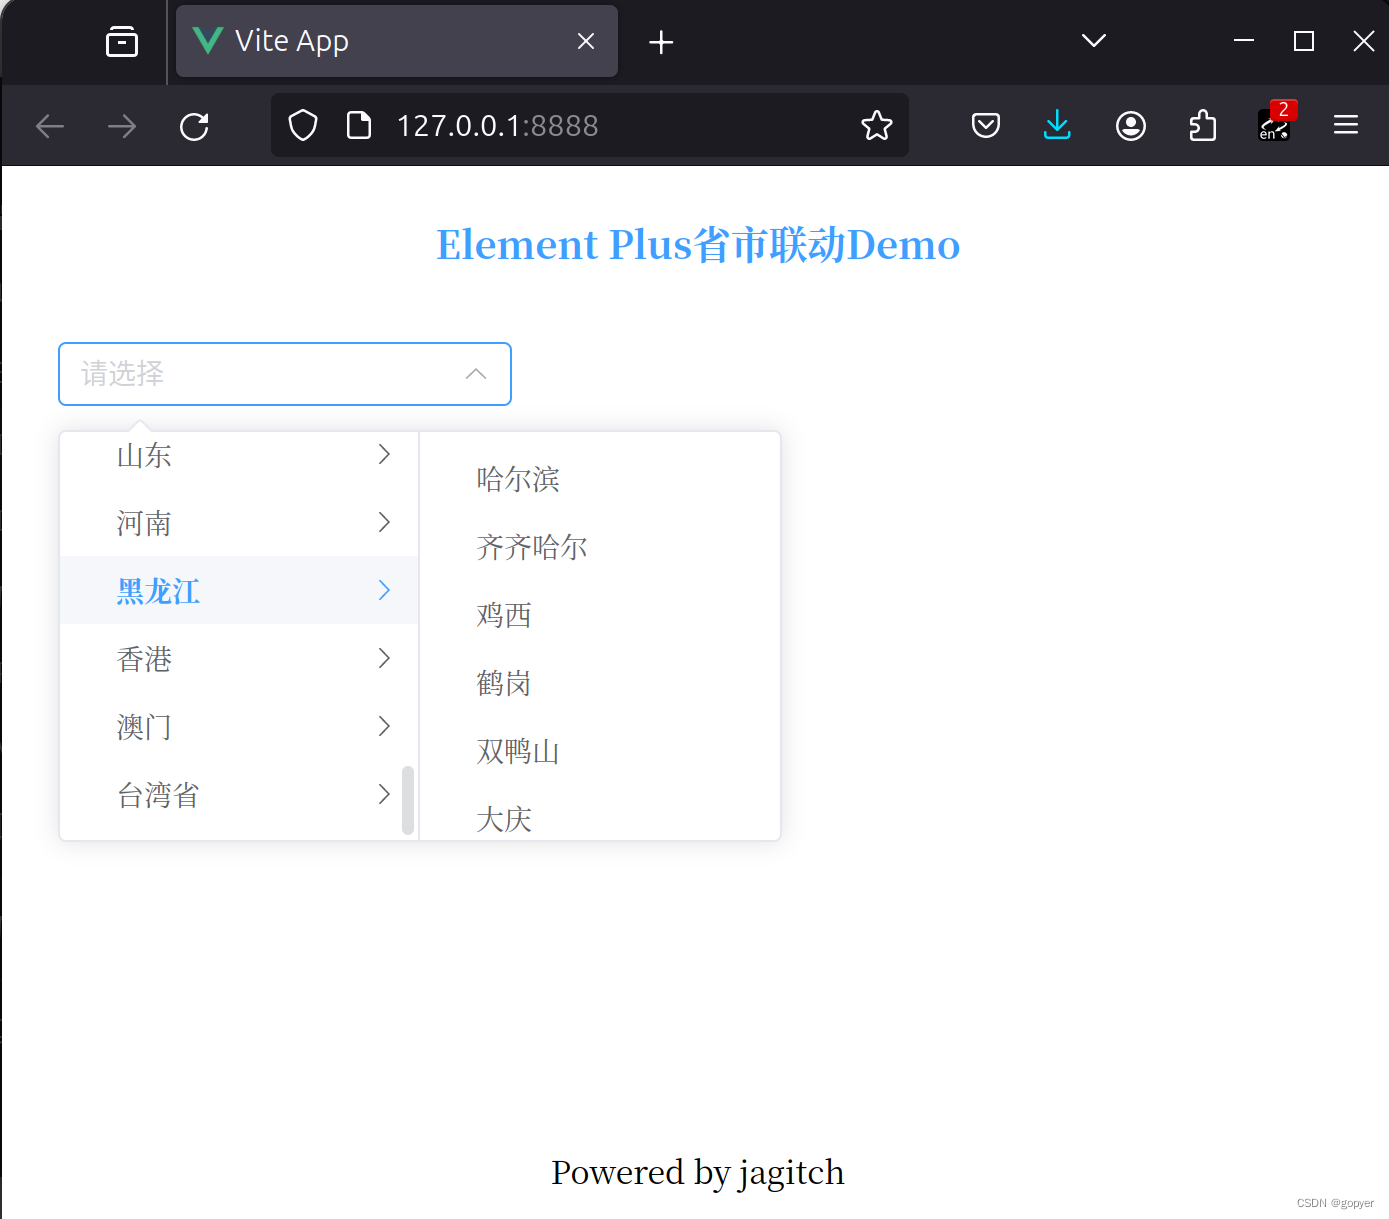Open the Firefox account menu
Viewport: 1389px width, 1219px height.
[x=1131, y=126]
